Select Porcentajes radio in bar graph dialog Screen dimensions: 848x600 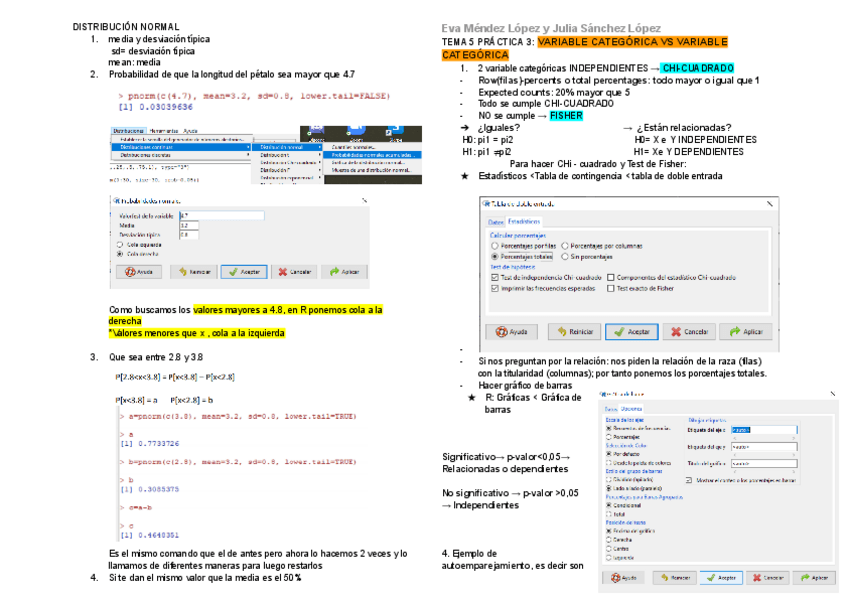pyautogui.click(x=608, y=437)
